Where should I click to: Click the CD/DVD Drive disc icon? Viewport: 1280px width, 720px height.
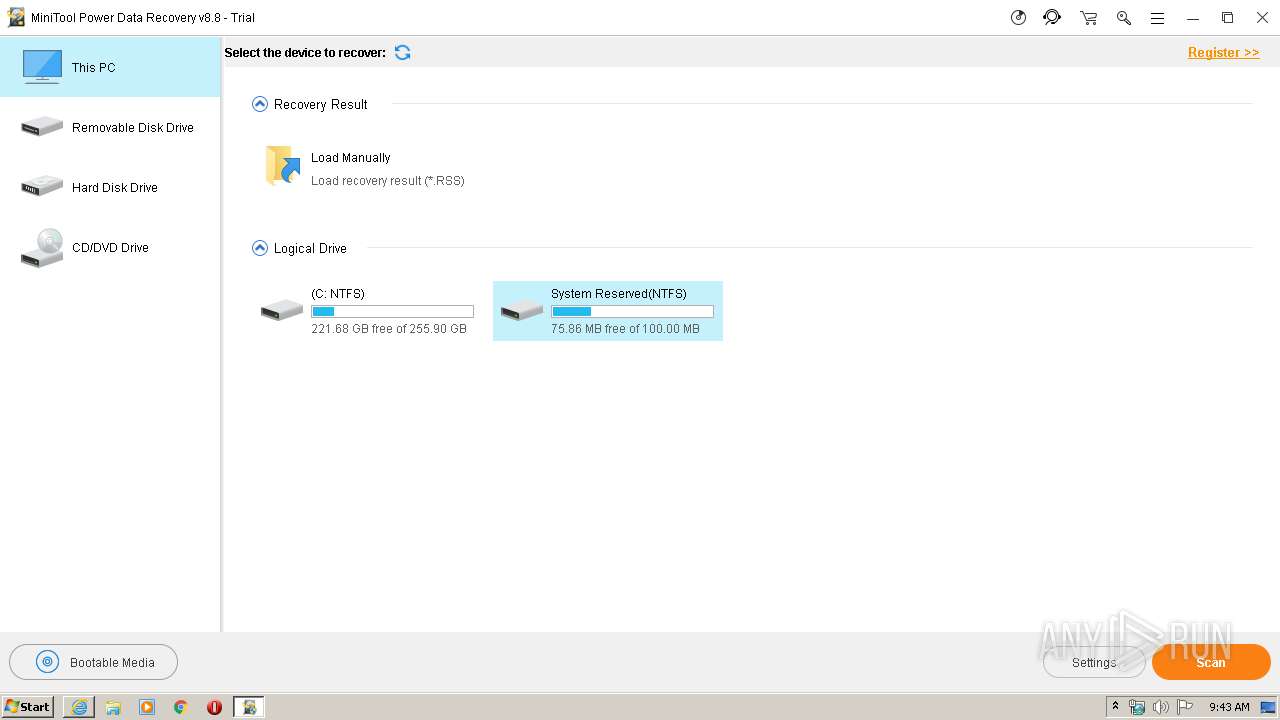point(42,248)
